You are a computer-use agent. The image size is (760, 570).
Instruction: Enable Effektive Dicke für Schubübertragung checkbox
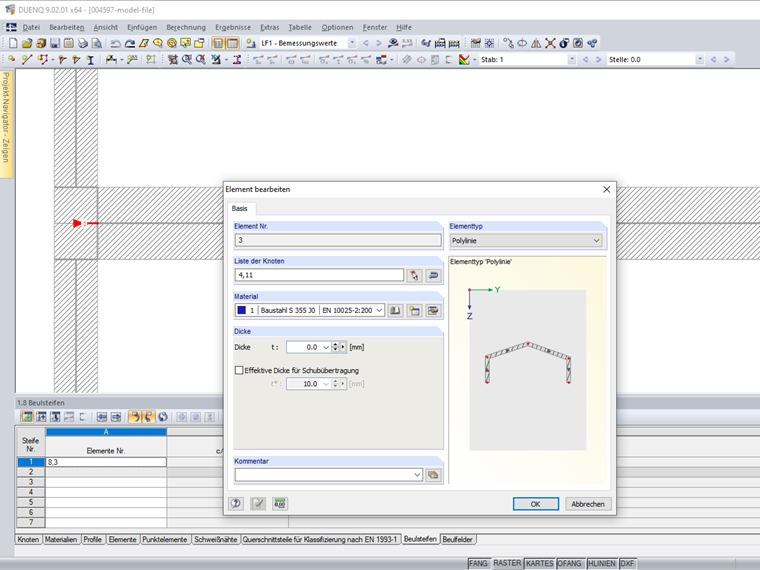239,370
